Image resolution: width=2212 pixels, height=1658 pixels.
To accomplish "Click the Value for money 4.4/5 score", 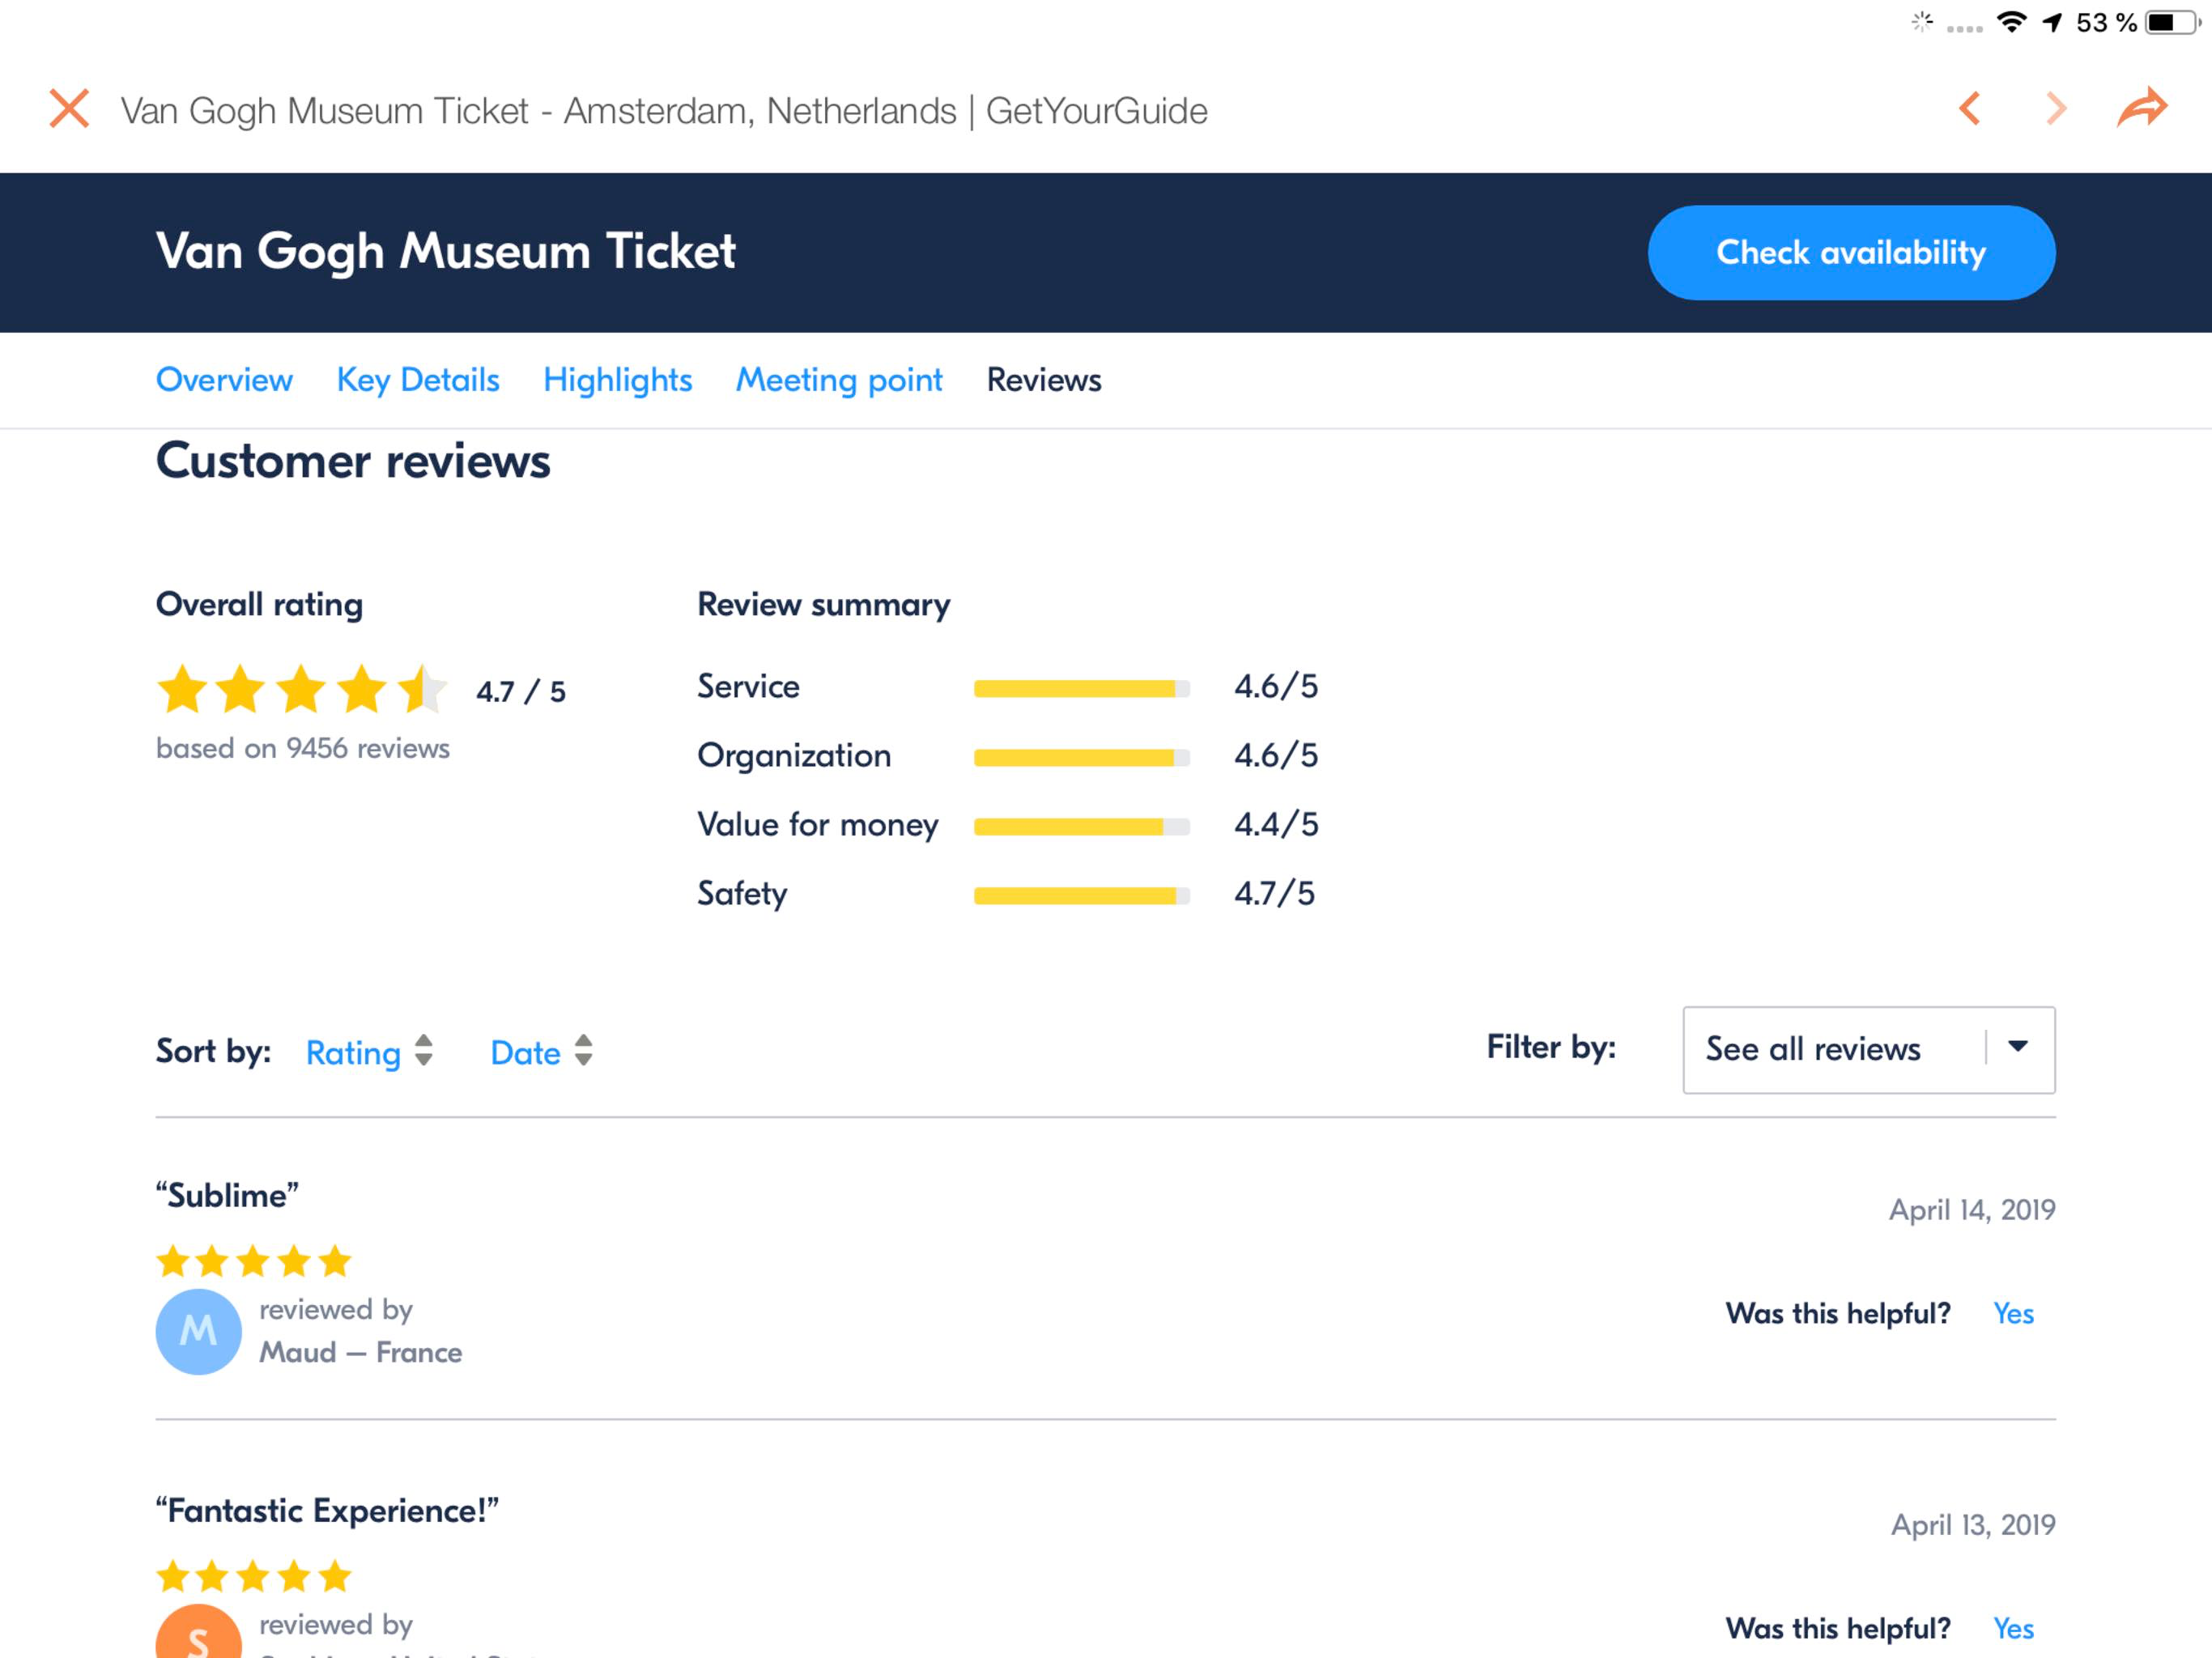I will coord(1276,824).
